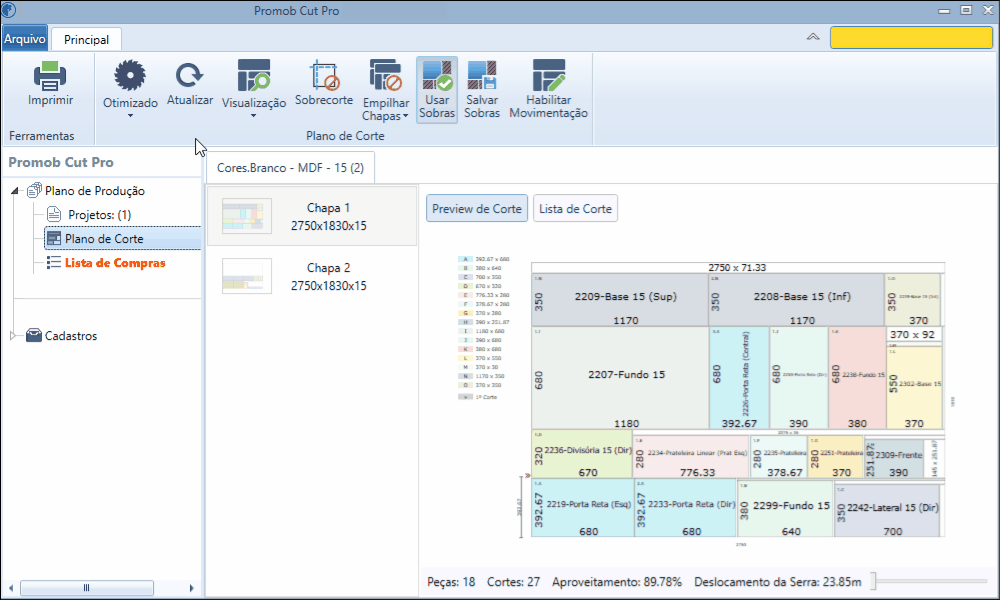Viewport: 1000px width, 600px height.
Task: Click the left panel scrollbar right arrow
Action: click(x=191, y=587)
